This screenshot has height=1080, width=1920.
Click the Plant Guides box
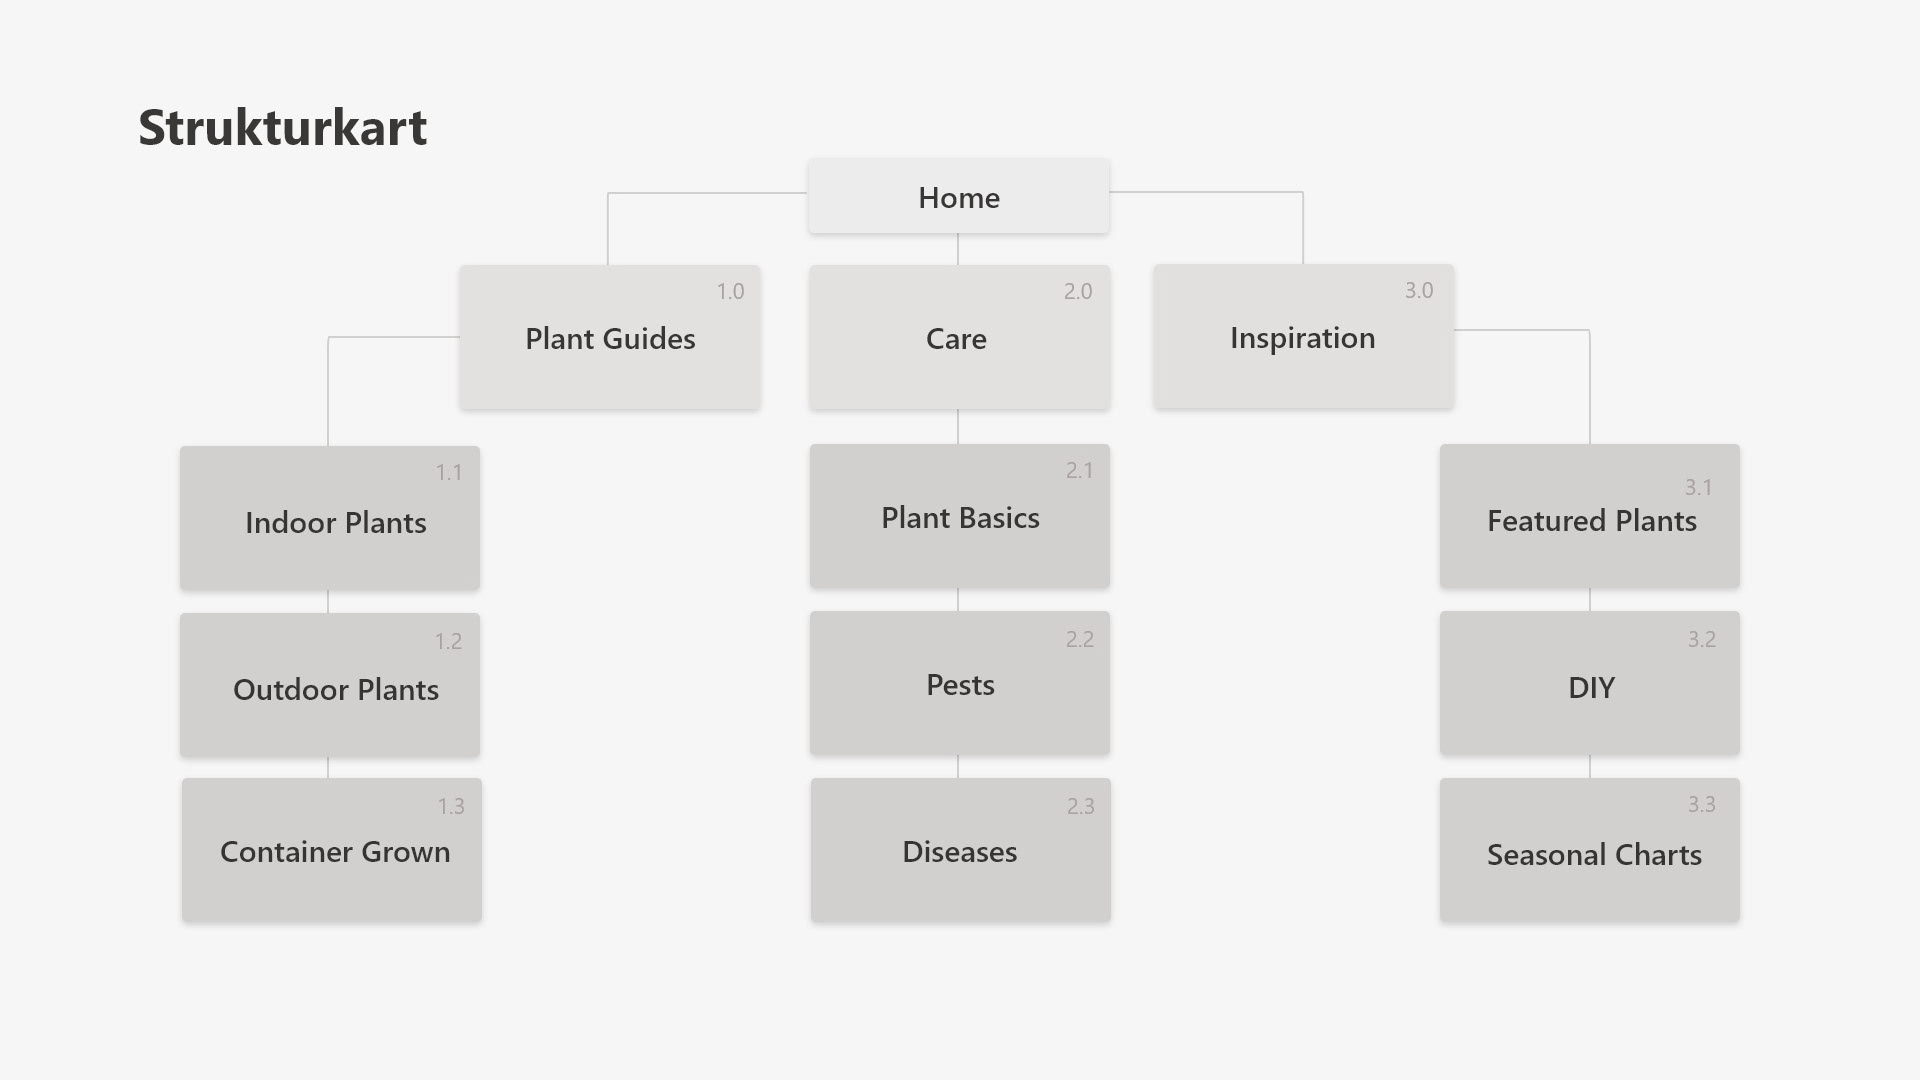pos(609,337)
